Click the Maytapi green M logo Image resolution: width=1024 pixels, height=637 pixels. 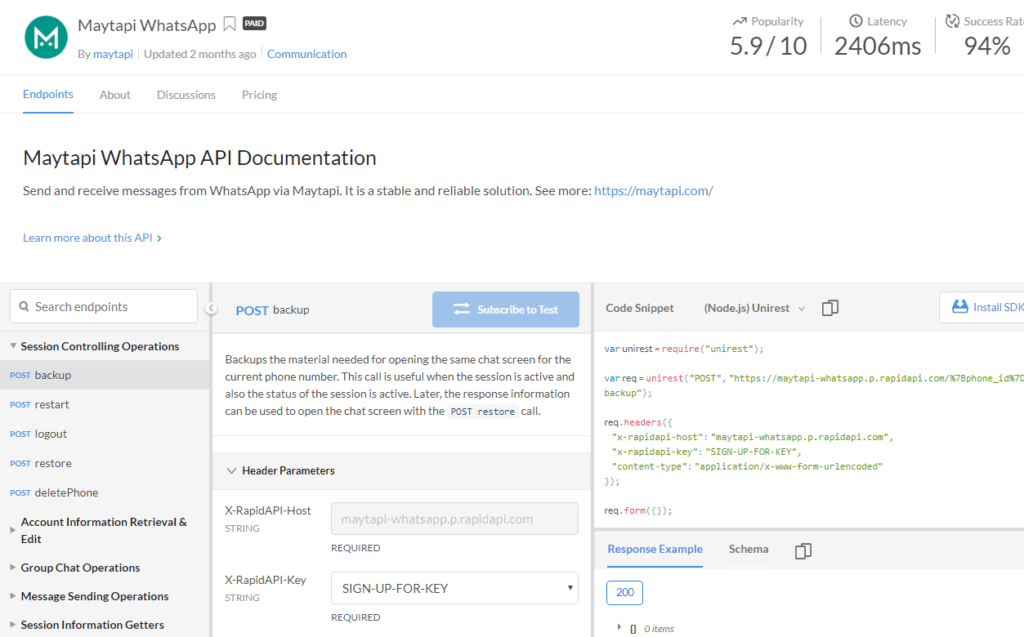pyautogui.click(x=46, y=37)
